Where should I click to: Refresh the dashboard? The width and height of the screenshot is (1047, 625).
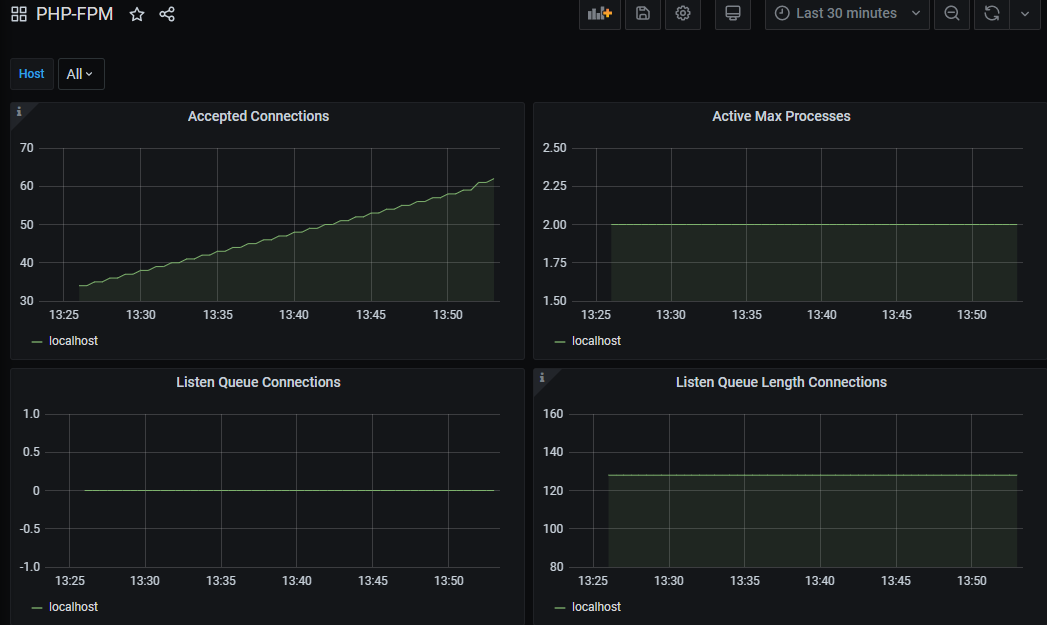[992, 13]
